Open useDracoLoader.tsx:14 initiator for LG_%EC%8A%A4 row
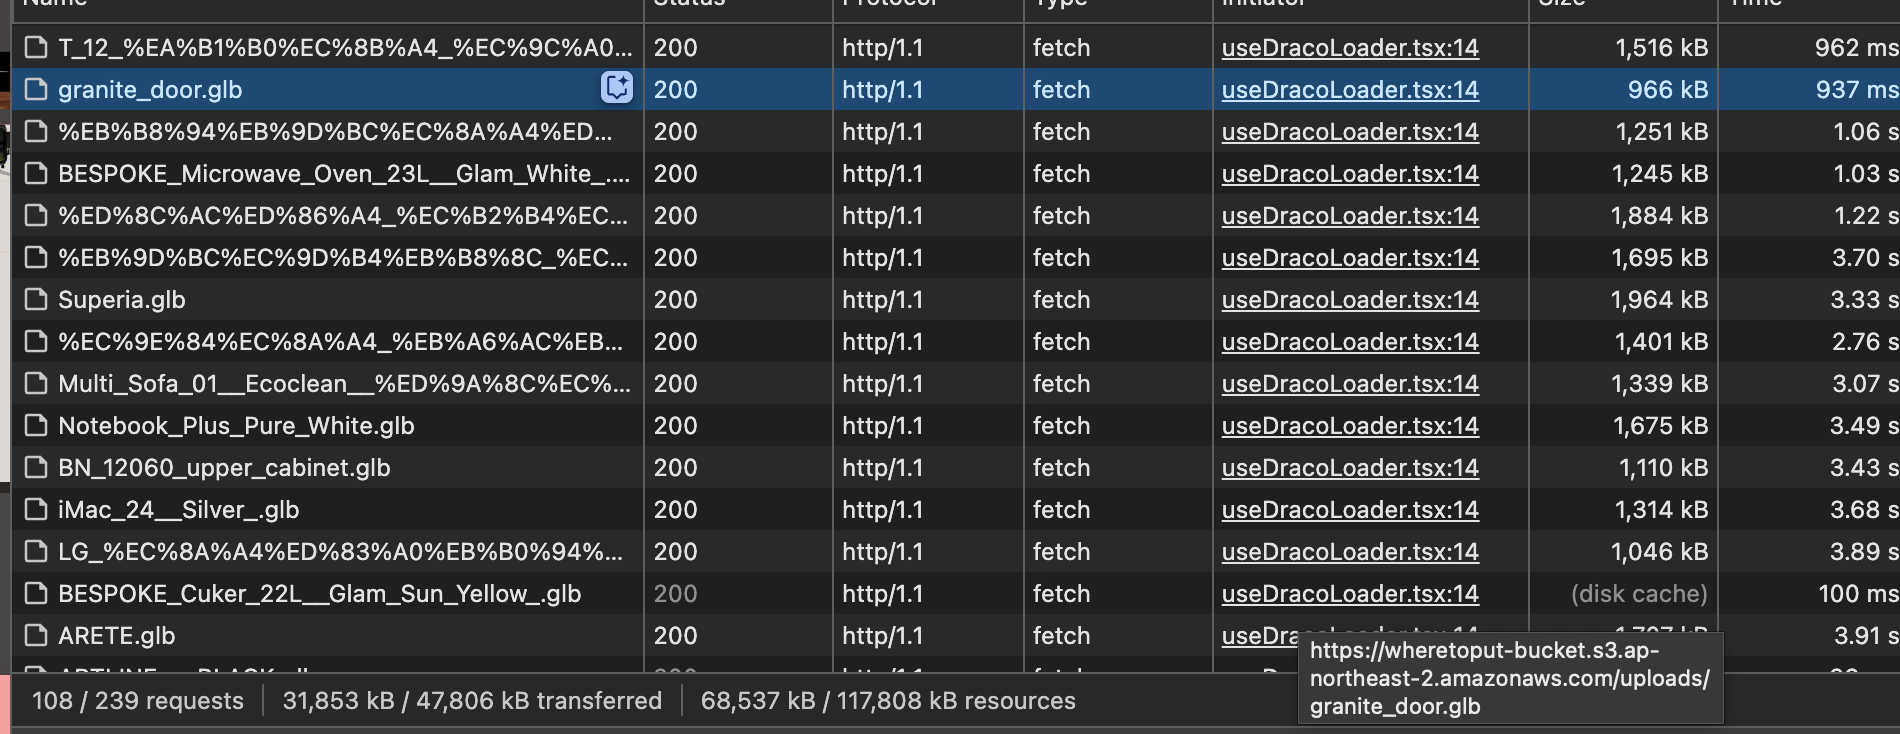Viewport: 1900px width, 734px height. pos(1350,551)
